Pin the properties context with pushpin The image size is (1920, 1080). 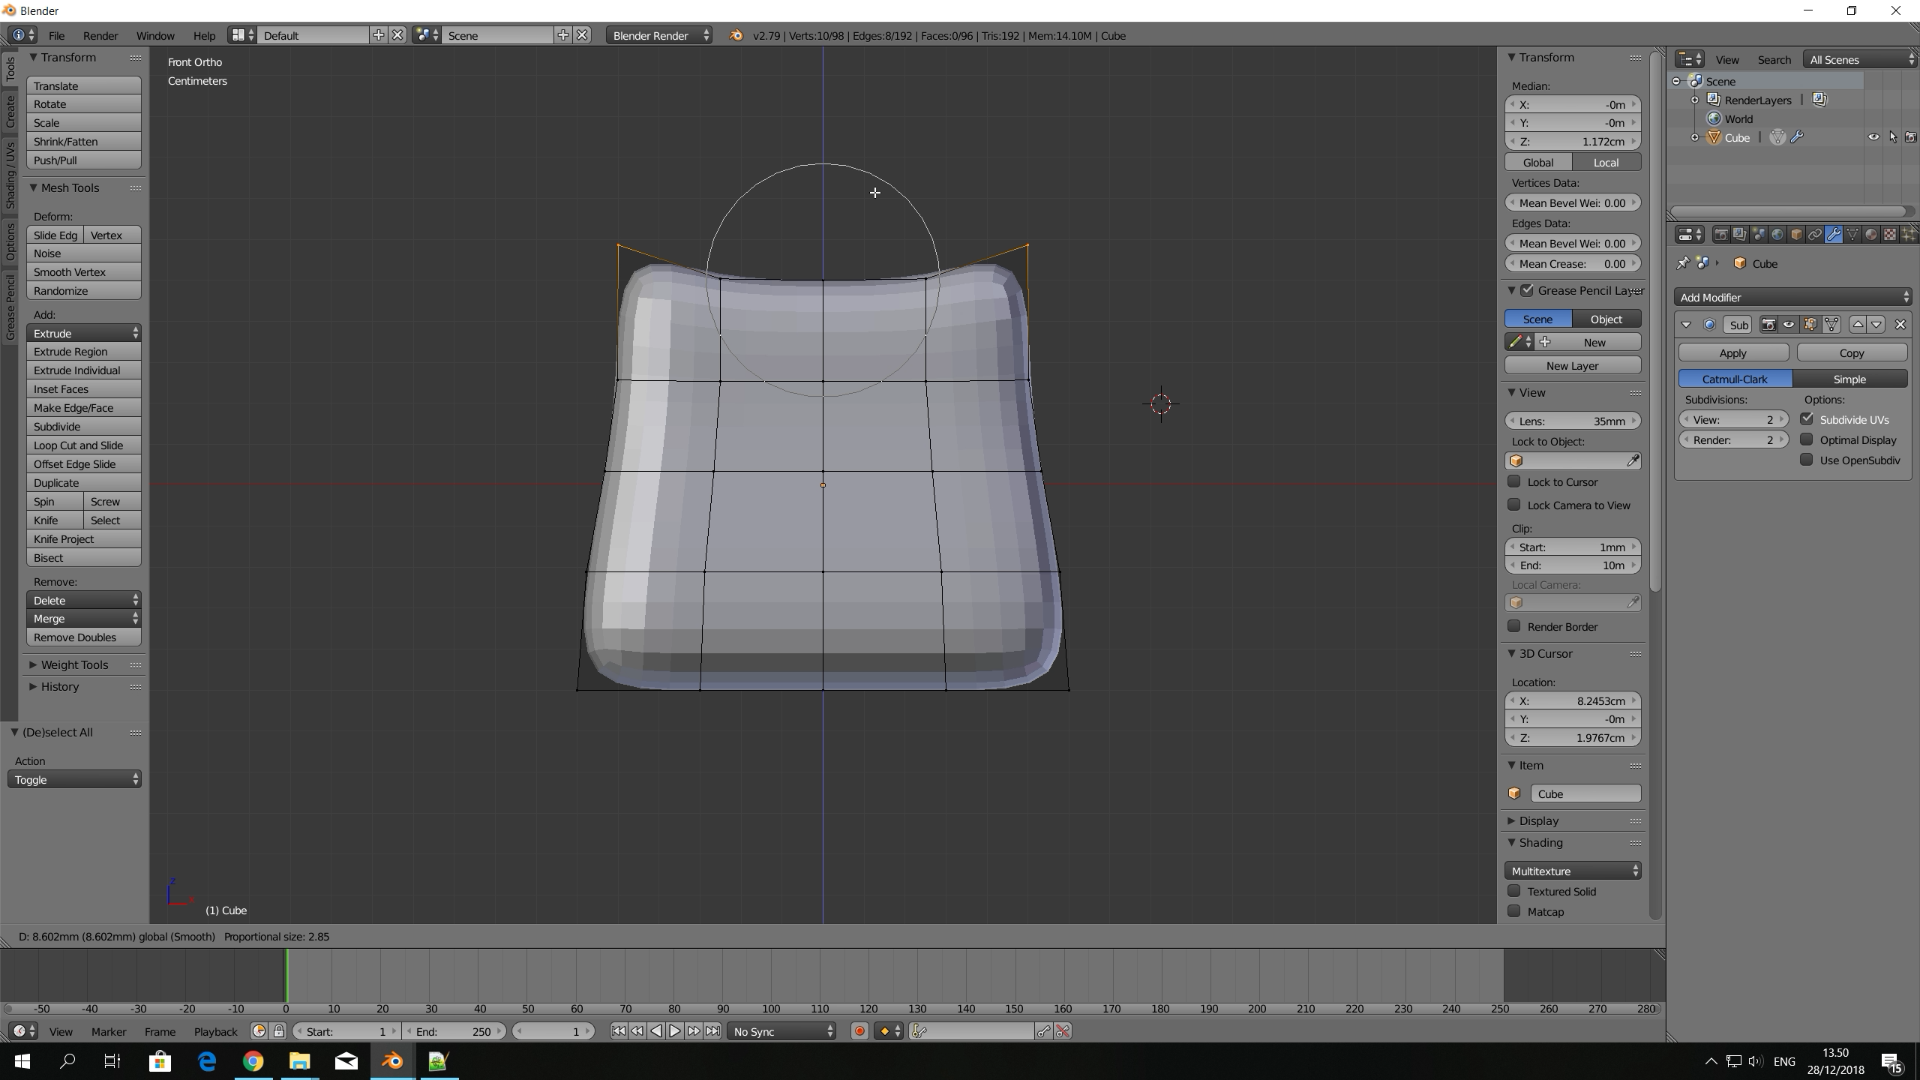1683,263
